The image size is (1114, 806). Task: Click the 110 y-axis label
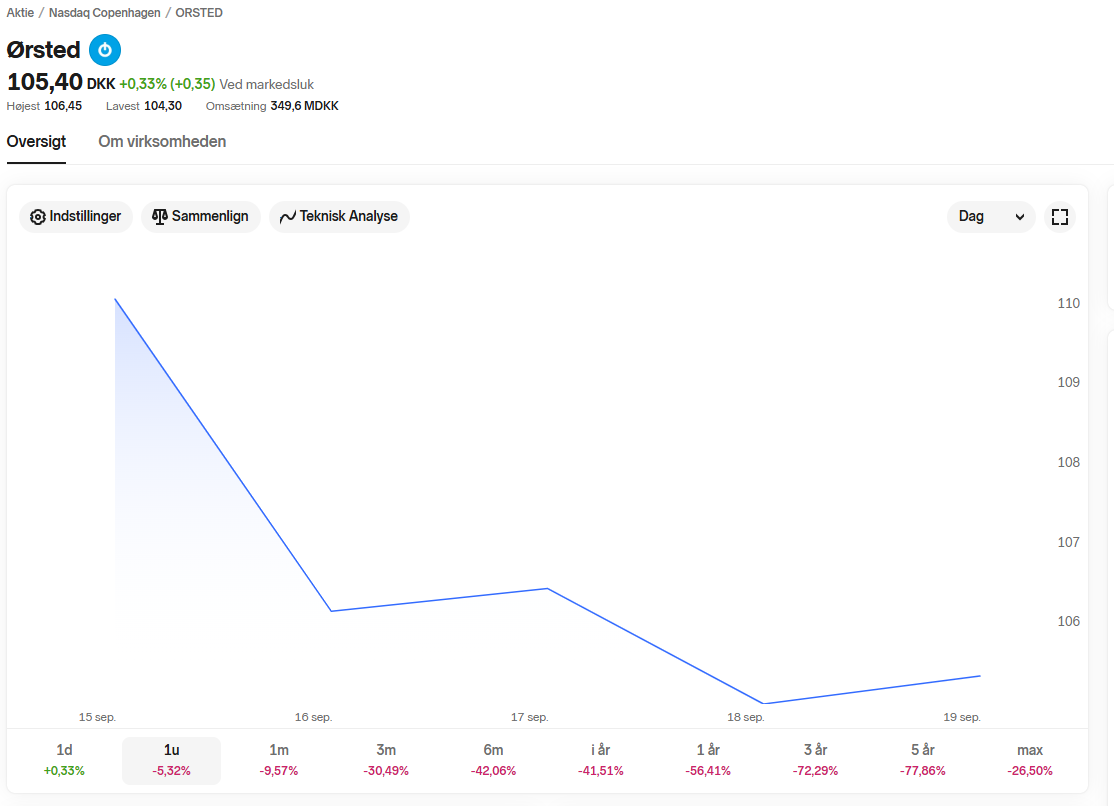pyautogui.click(x=1069, y=303)
